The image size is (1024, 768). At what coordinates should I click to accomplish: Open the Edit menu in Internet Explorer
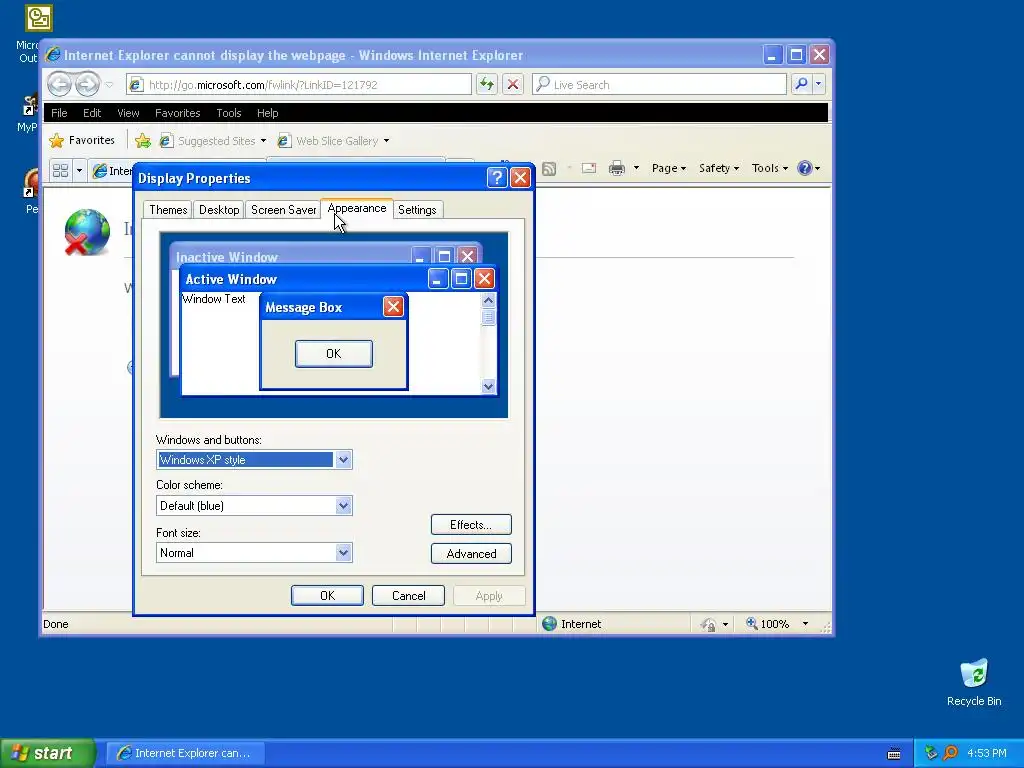[x=91, y=113]
